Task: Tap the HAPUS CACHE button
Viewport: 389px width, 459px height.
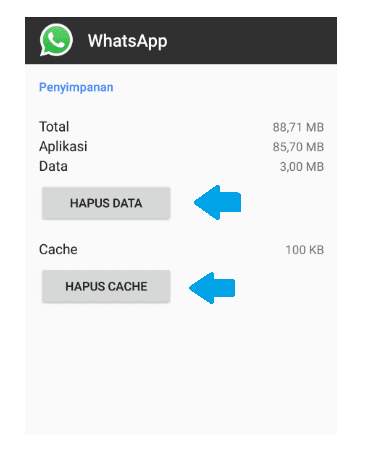Action: [x=106, y=286]
